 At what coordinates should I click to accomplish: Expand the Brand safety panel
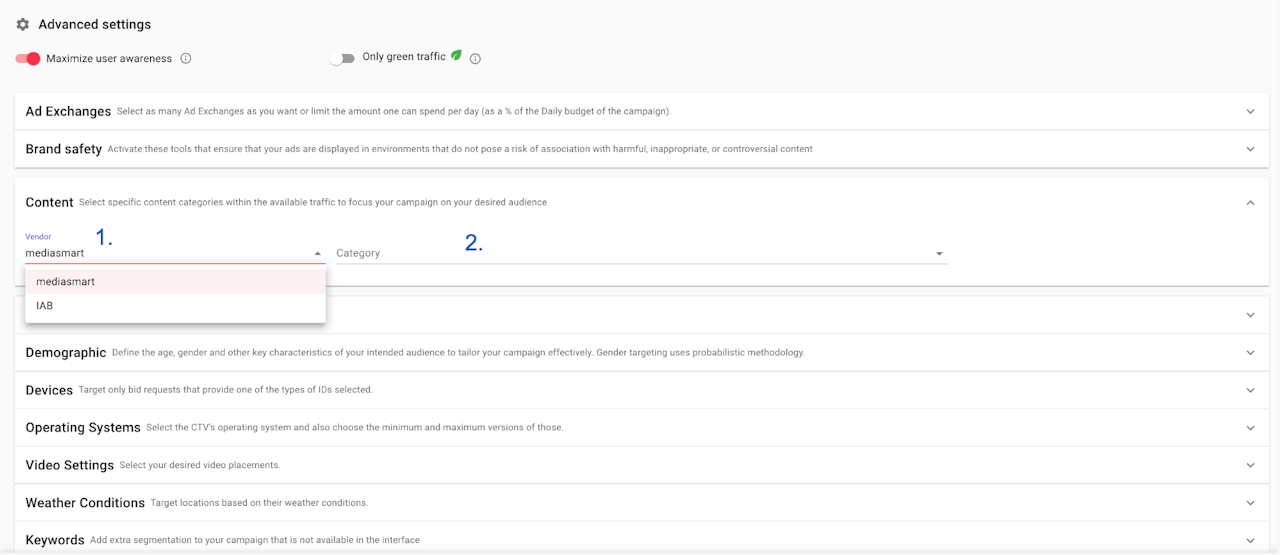click(x=1250, y=149)
